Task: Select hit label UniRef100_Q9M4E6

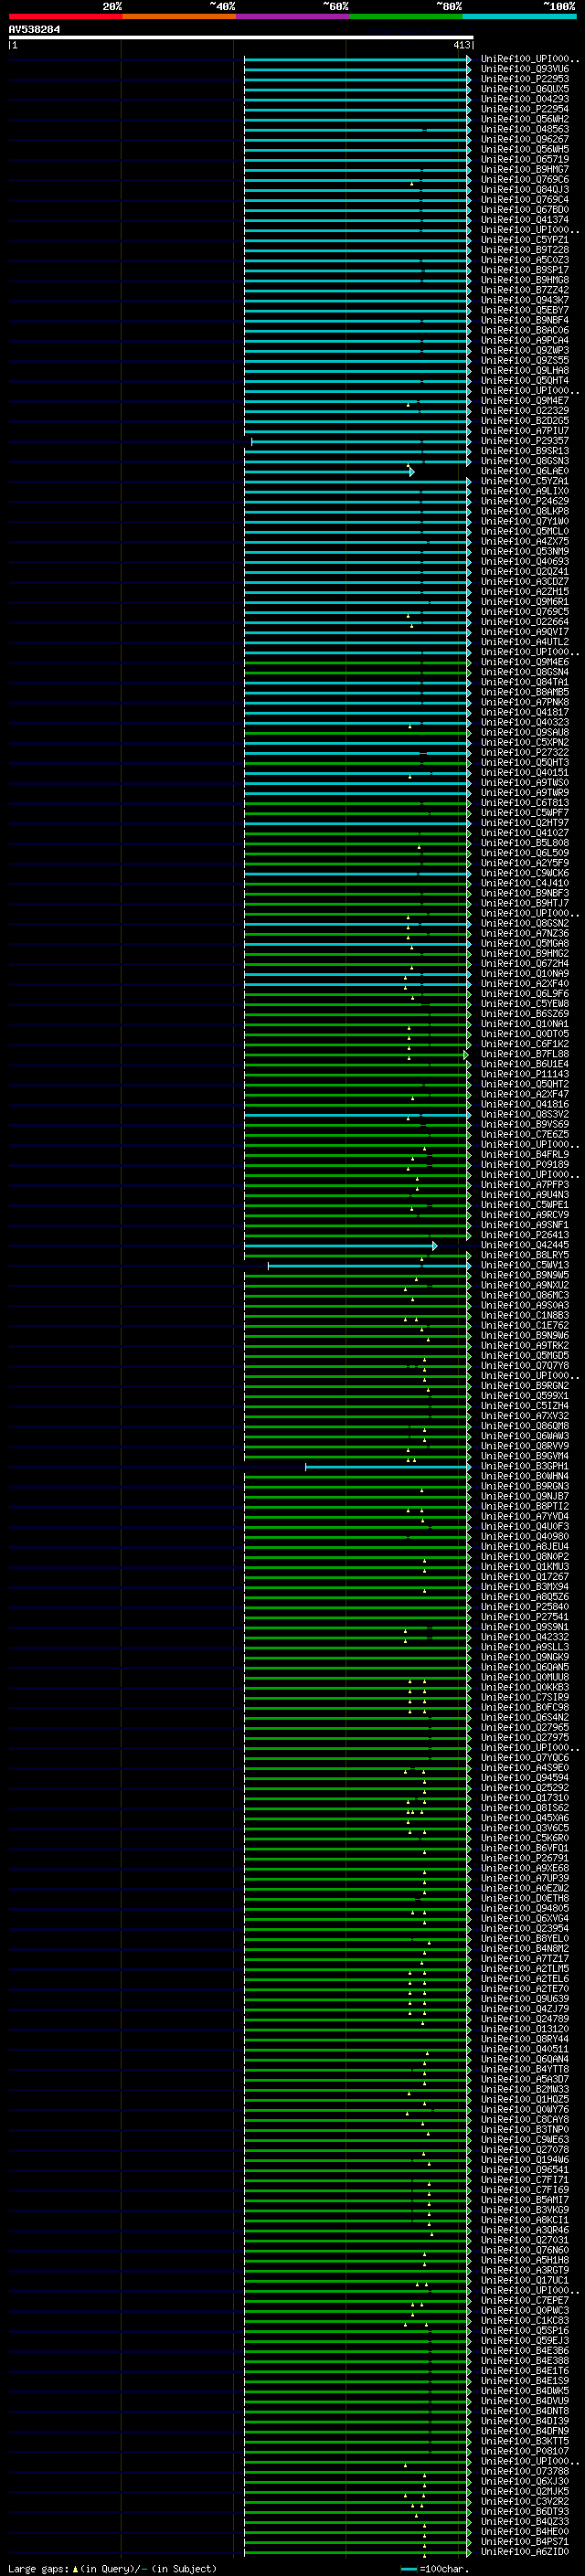Action: pos(524,662)
